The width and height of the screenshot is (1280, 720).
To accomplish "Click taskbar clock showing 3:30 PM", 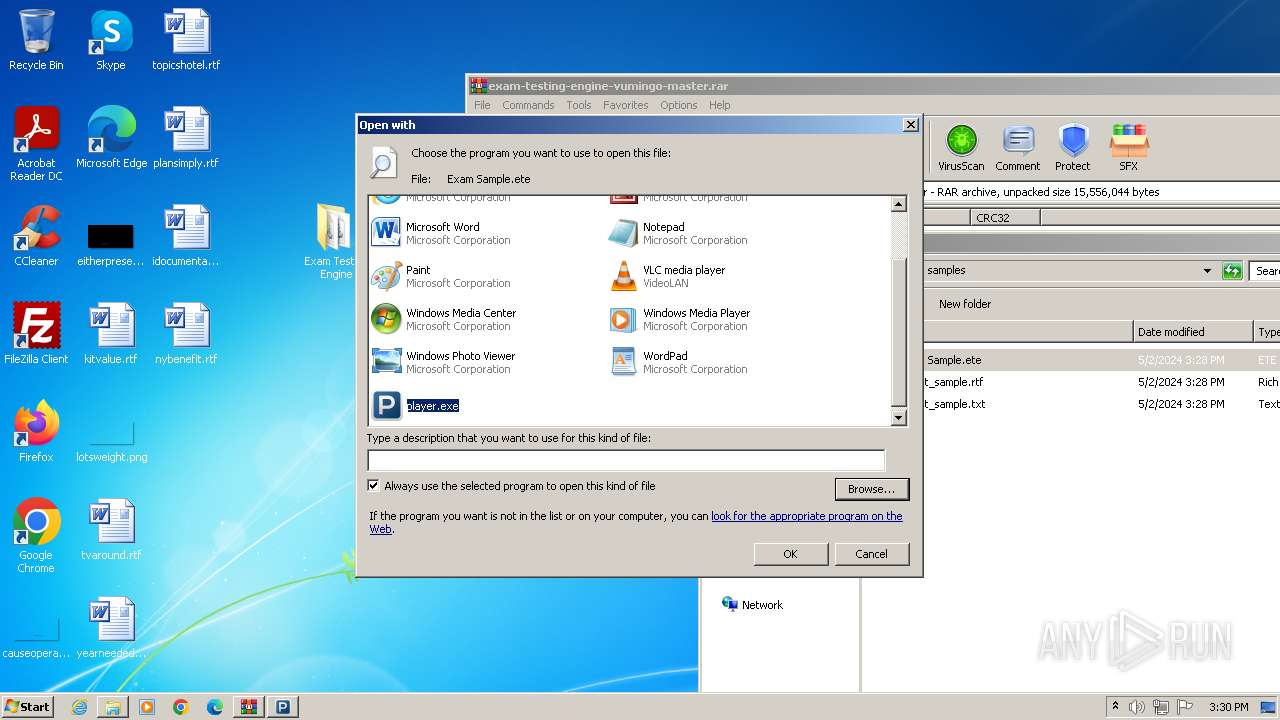I will pyautogui.click(x=1228, y=707).
